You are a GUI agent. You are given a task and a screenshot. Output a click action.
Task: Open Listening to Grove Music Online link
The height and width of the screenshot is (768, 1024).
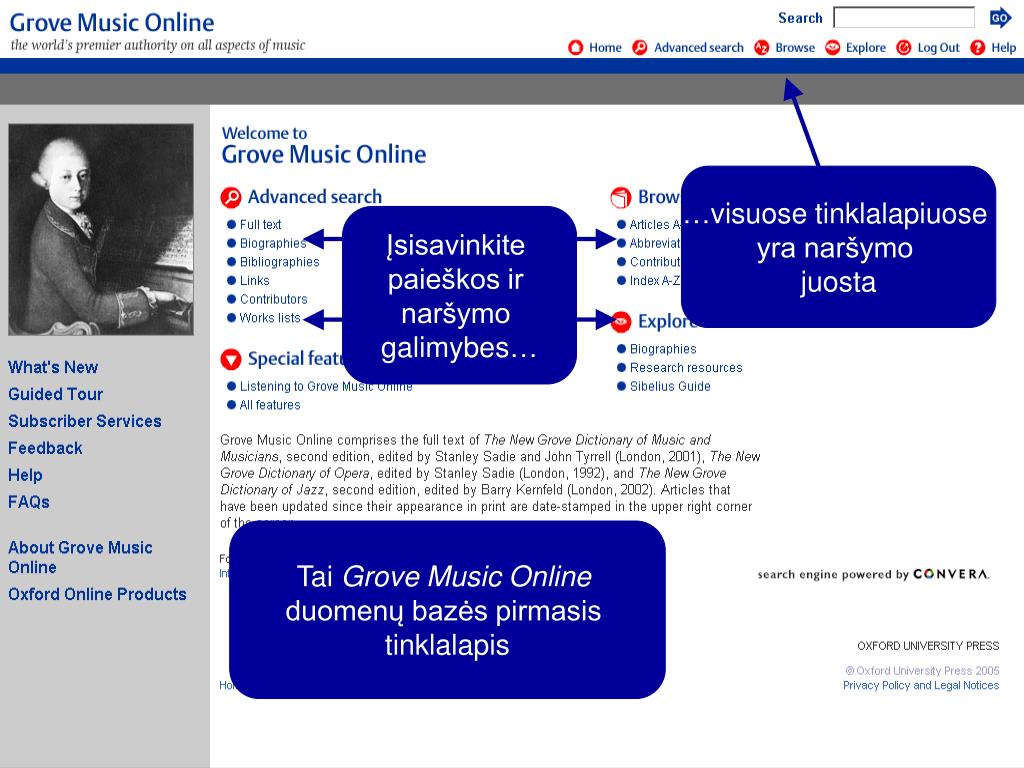326,387
